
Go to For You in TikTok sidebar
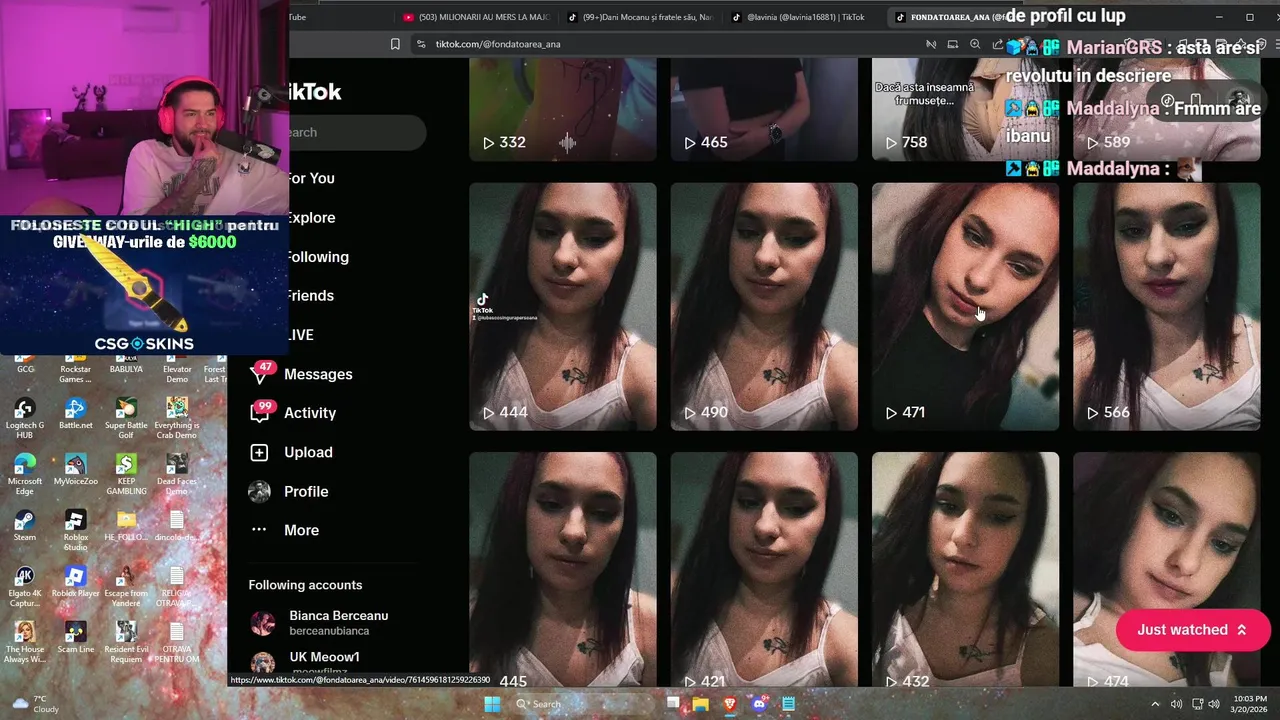click(310, 178)
